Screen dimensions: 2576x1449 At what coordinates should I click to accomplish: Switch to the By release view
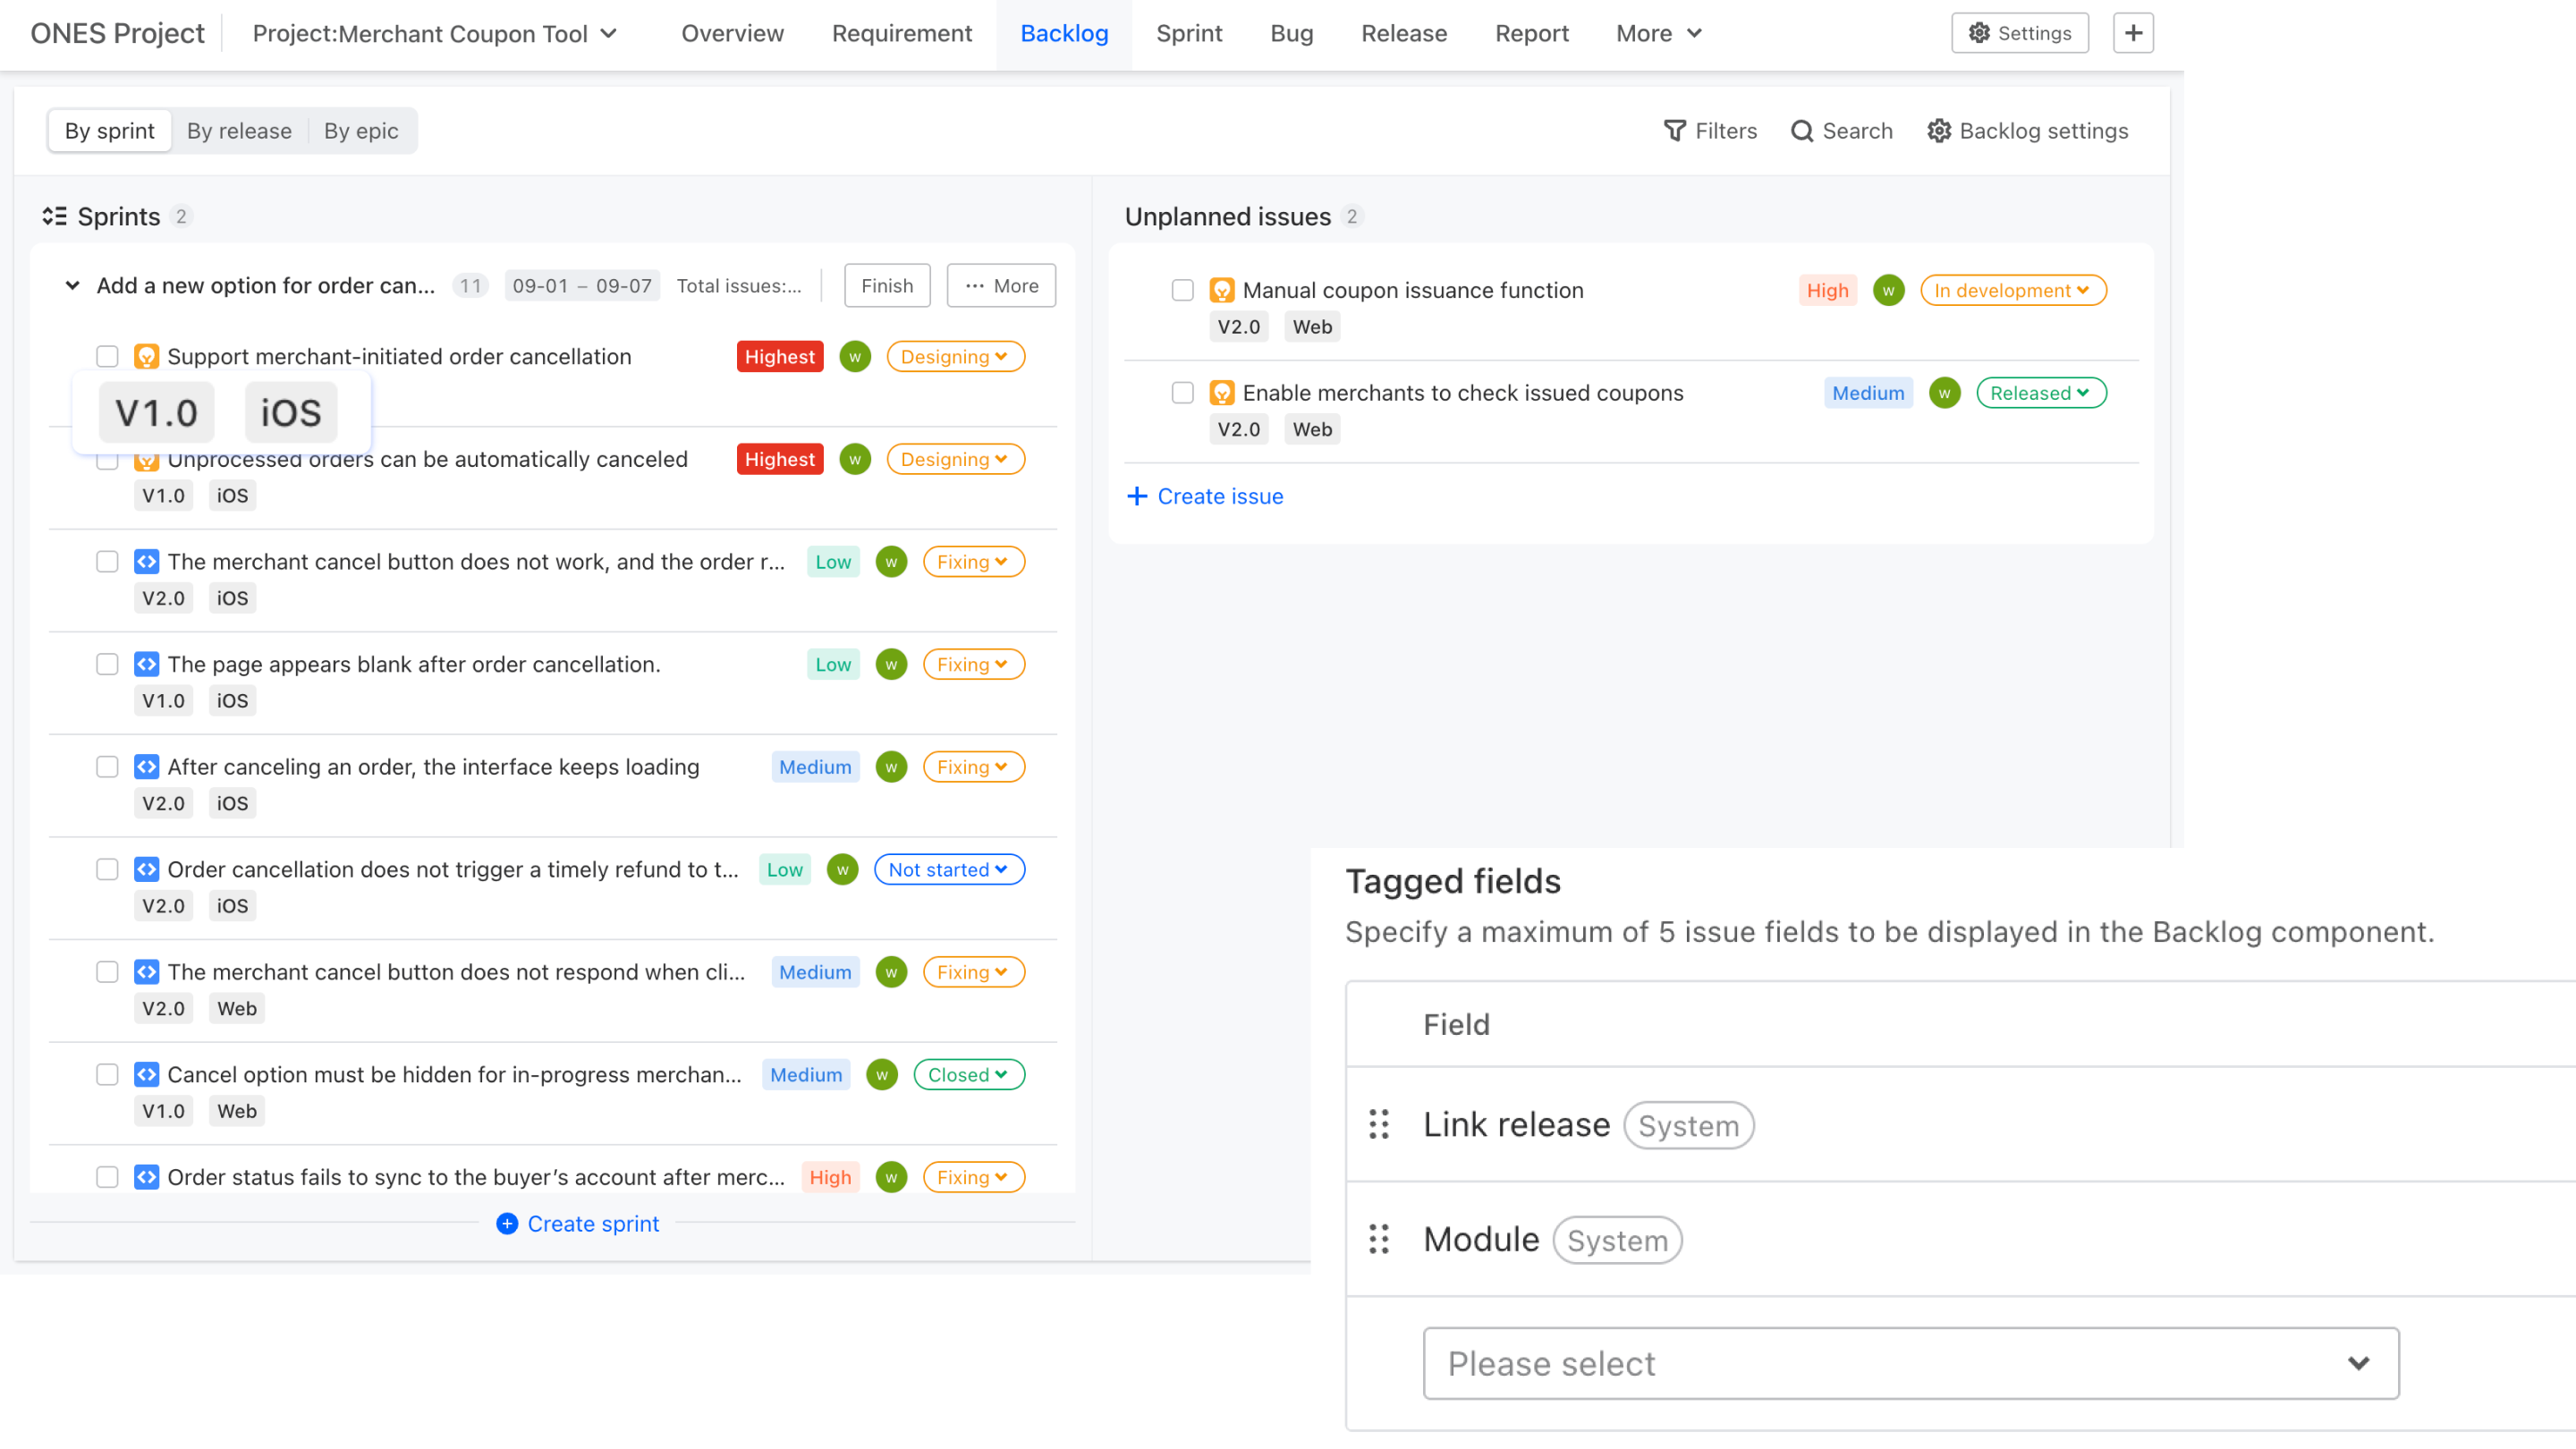tap(238, 131)
